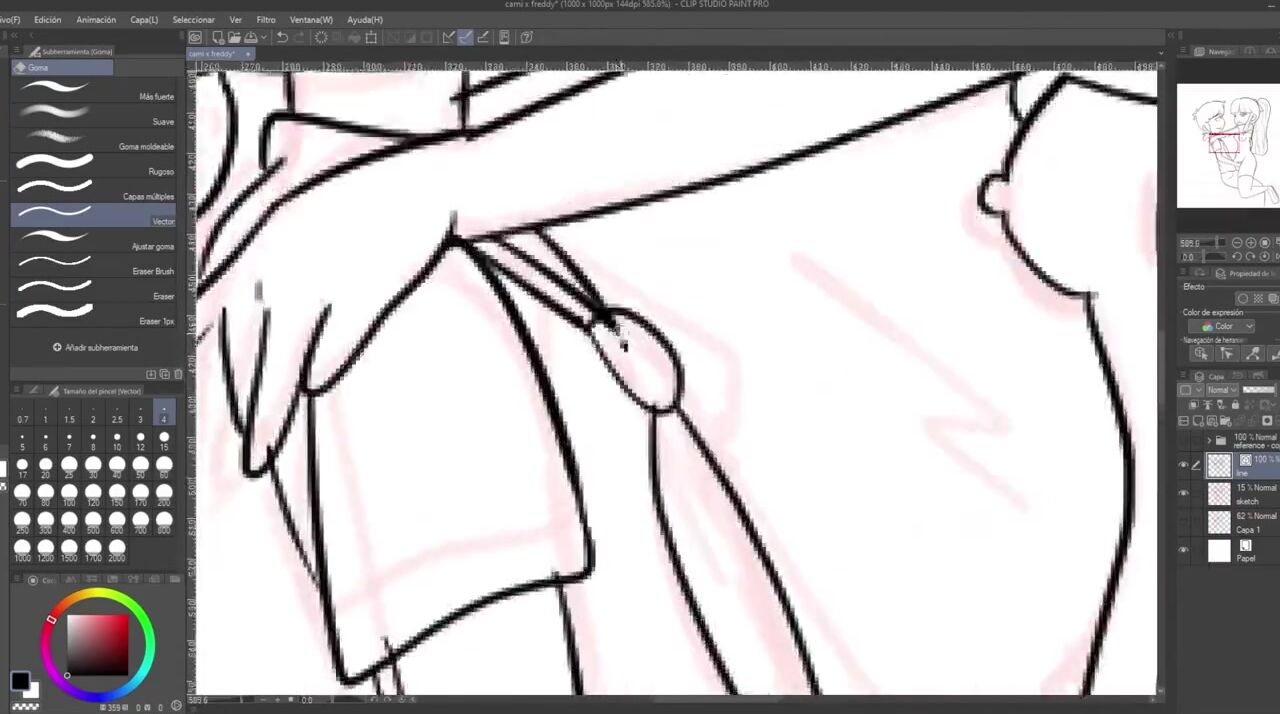This screenshot has height=714, width=1280.
Task: Click the New document icon in toolbar
Action: [217, 38]
